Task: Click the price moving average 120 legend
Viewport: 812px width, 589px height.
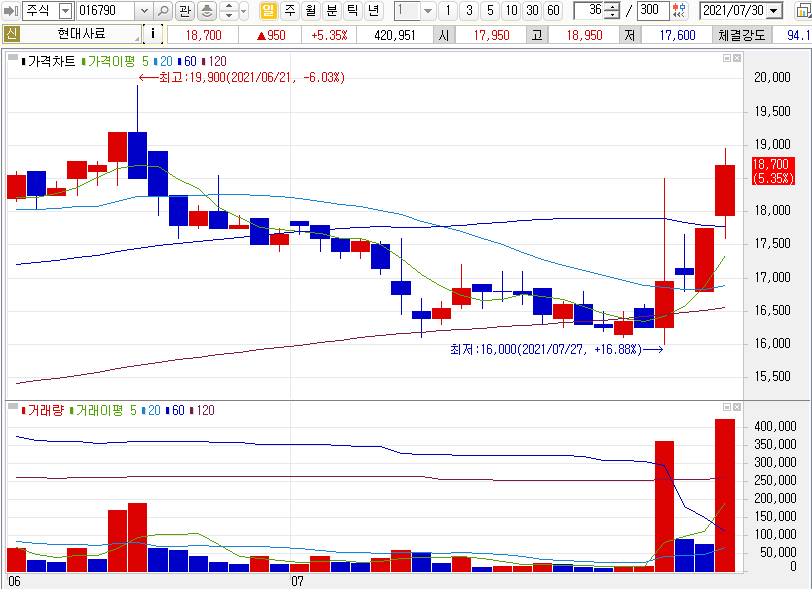Action: 214,62
